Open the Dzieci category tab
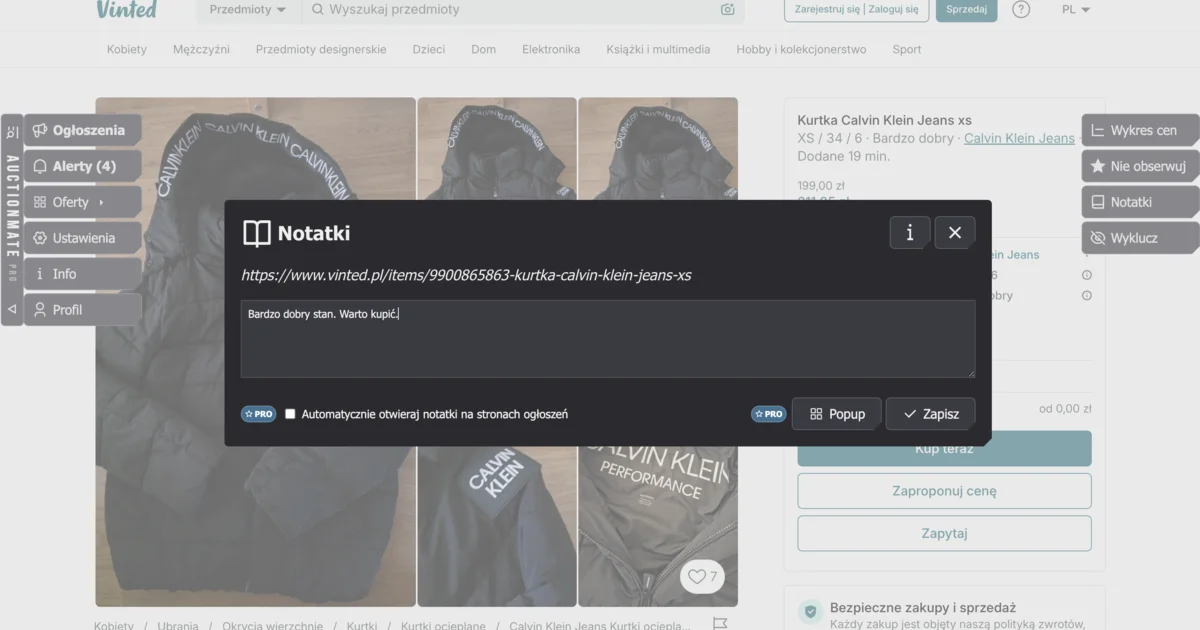The height and width of the screenshot is (630, 1200). click(x=429, y=49)
